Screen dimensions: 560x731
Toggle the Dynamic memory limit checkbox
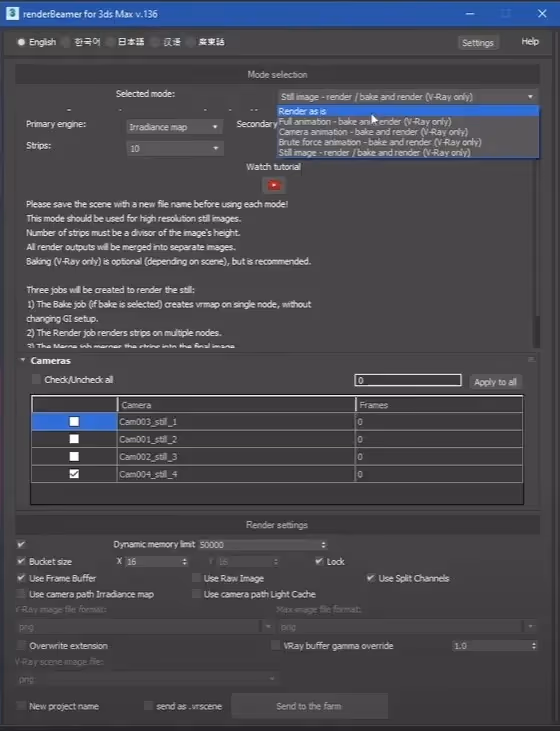pos(21,544)
